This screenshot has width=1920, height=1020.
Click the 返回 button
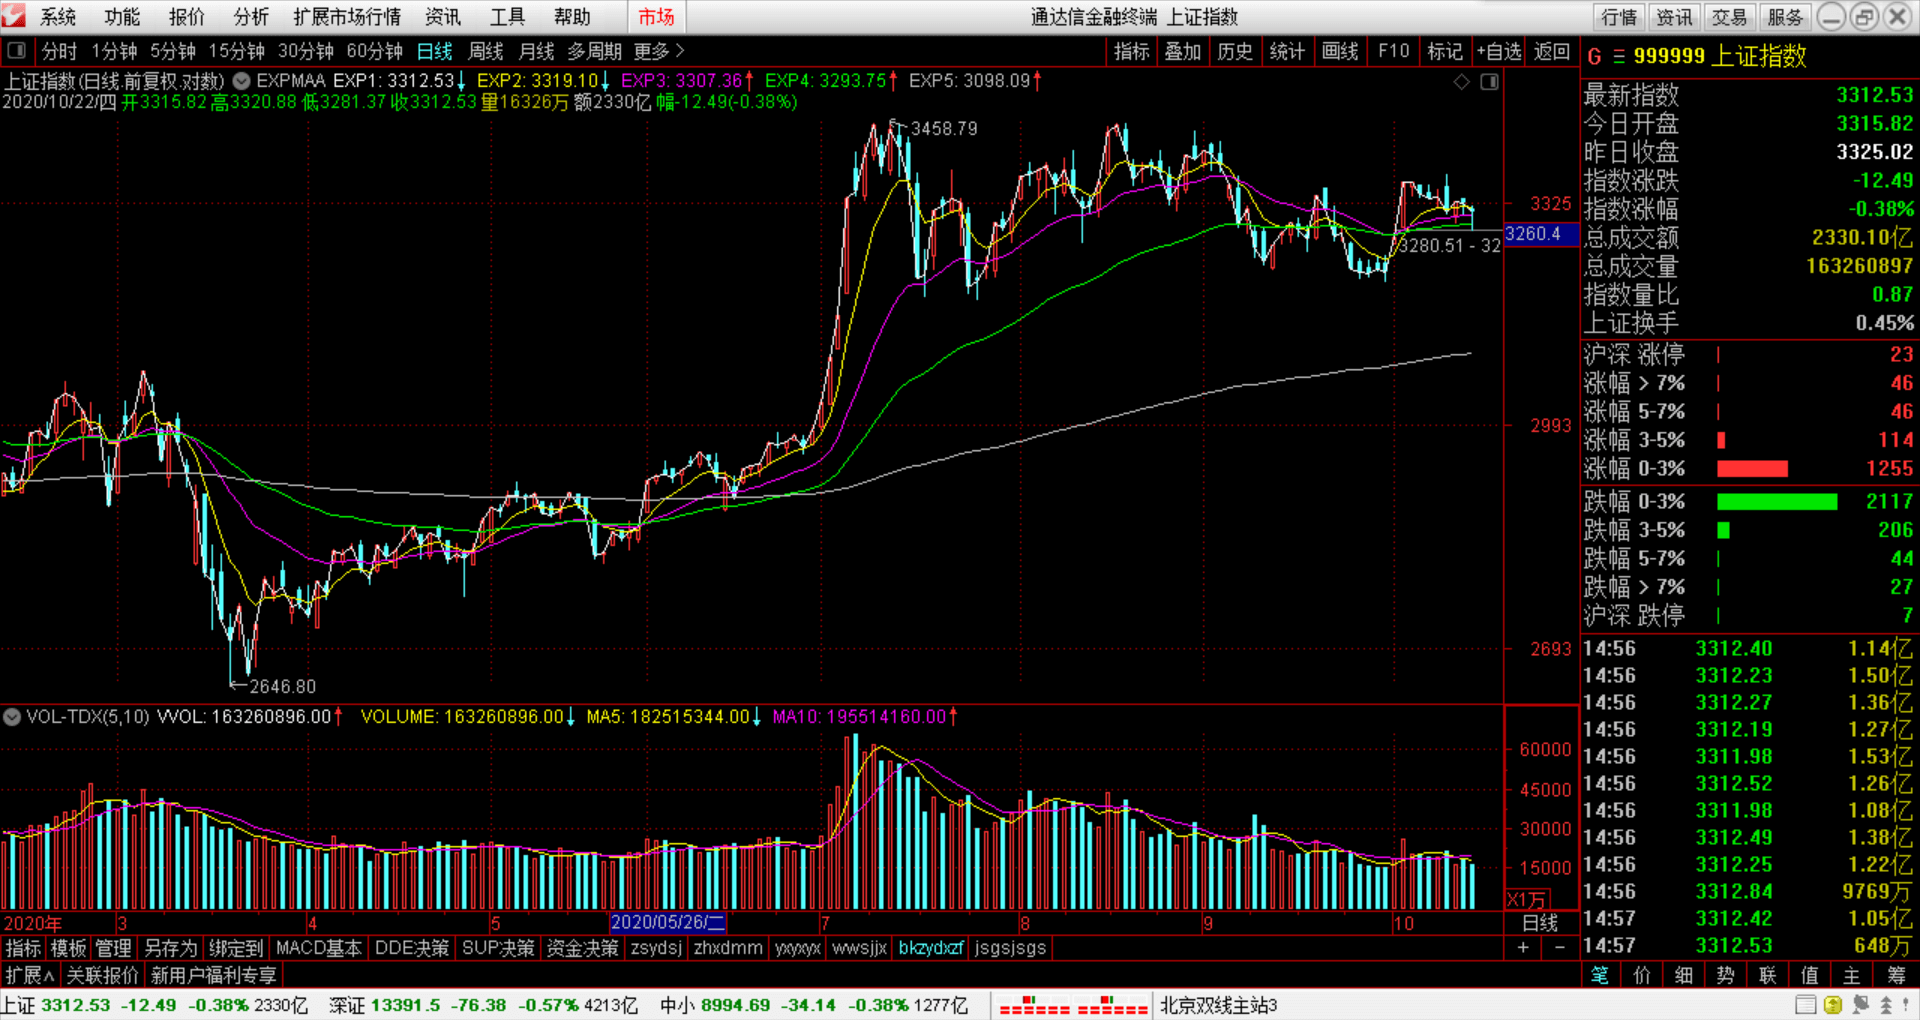tap(1552, 51)
